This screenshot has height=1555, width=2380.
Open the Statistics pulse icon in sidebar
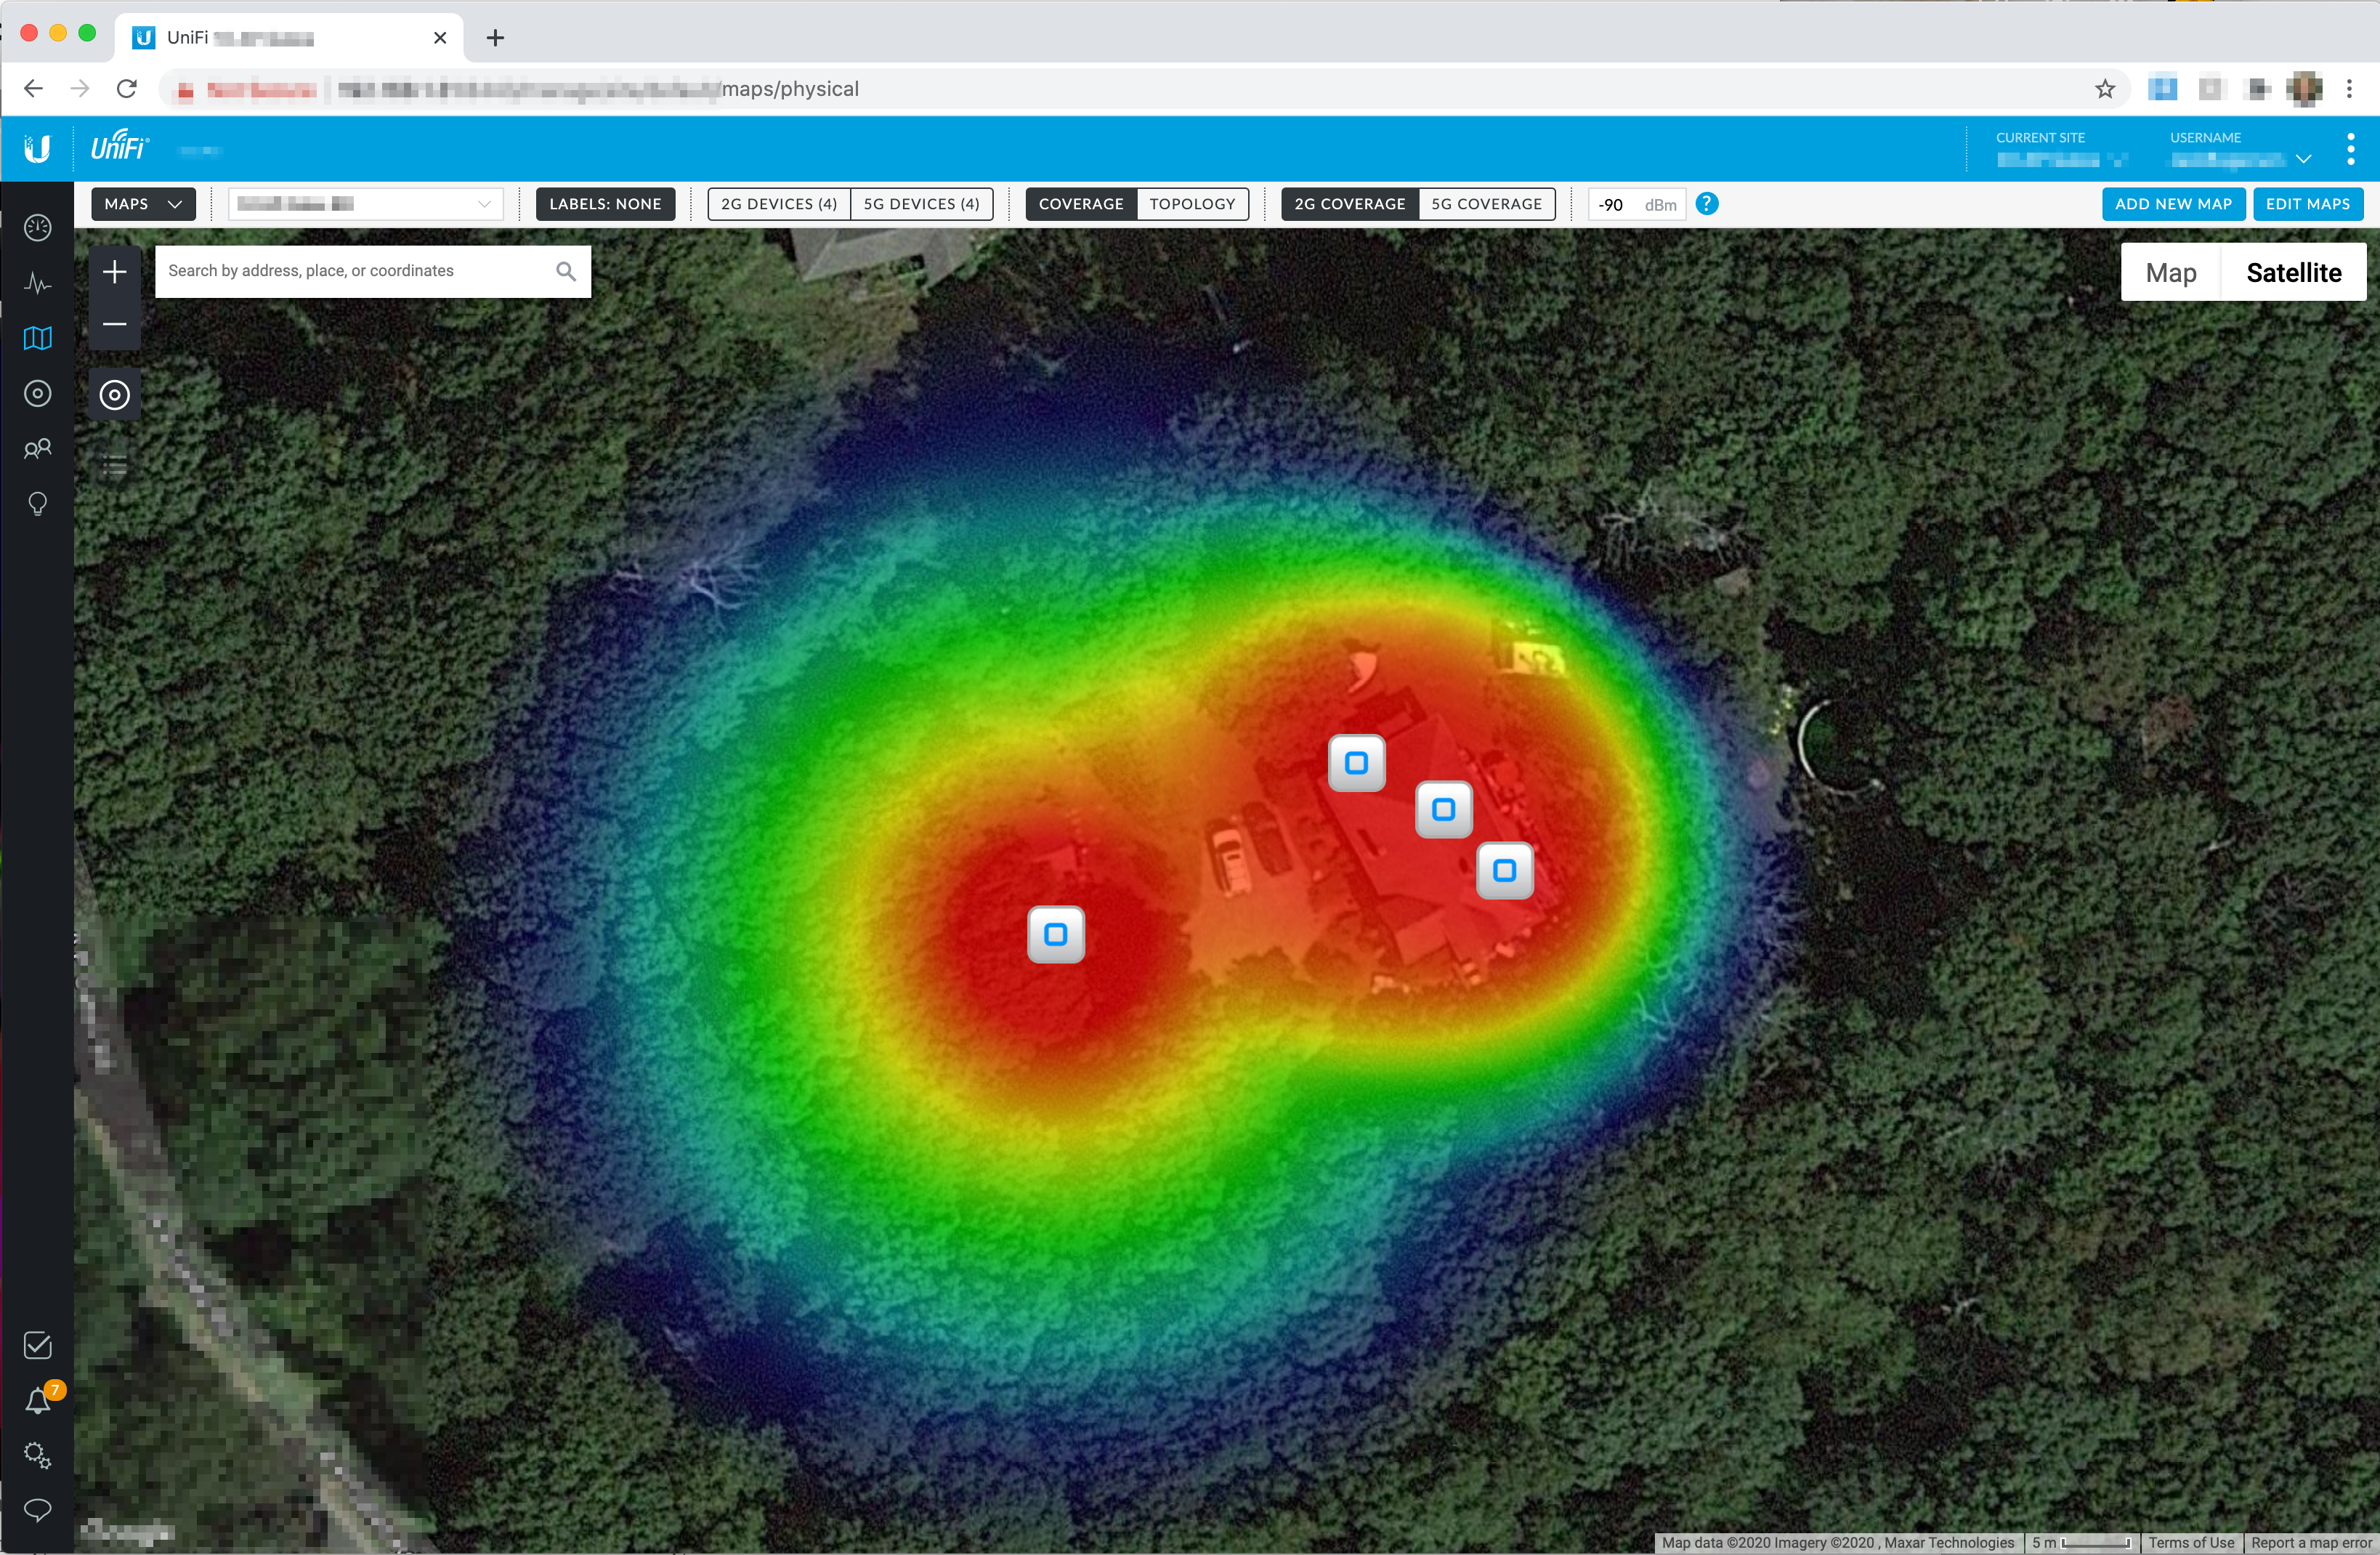coord(37,283)
